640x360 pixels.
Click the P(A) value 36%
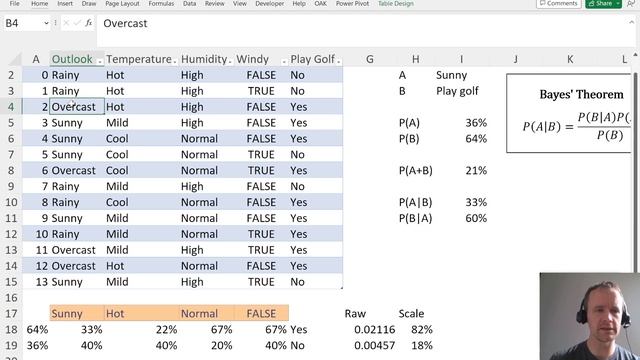(x=476, y=123)
